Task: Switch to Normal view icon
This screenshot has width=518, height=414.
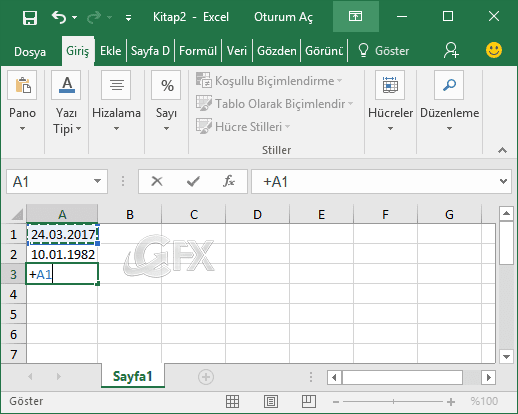Action: point(232,401)
